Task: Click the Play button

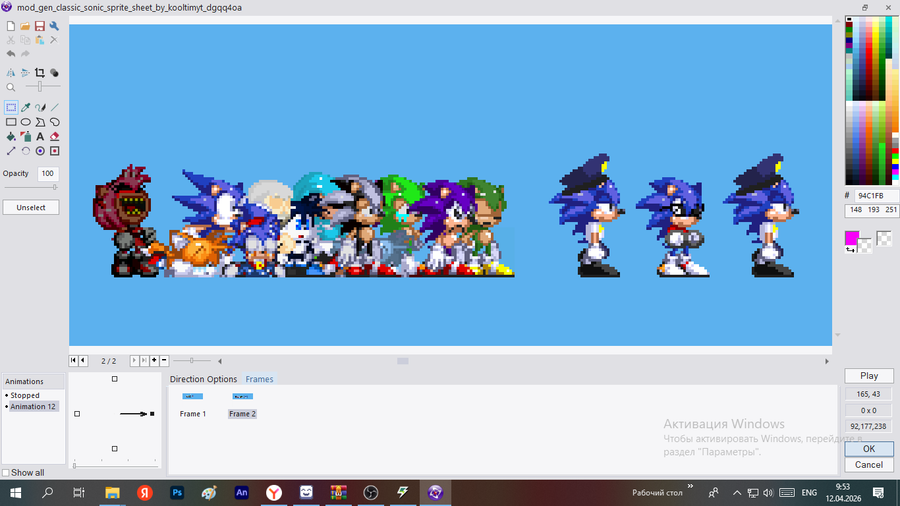Action: pos(869,376)
